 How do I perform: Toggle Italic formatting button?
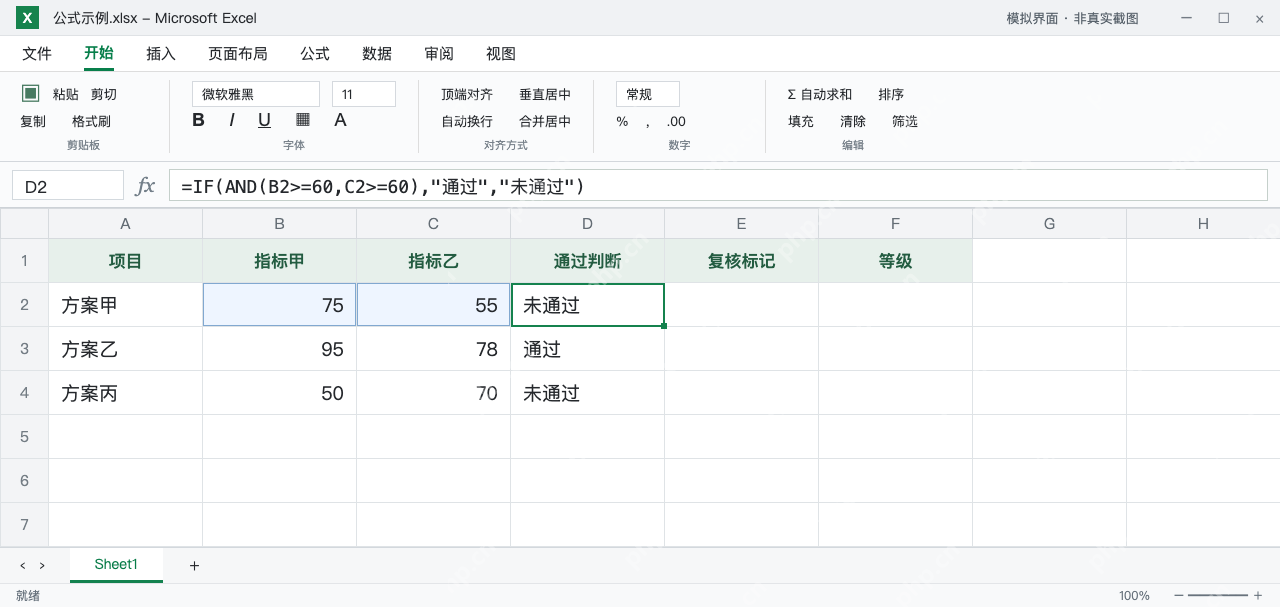231,120
